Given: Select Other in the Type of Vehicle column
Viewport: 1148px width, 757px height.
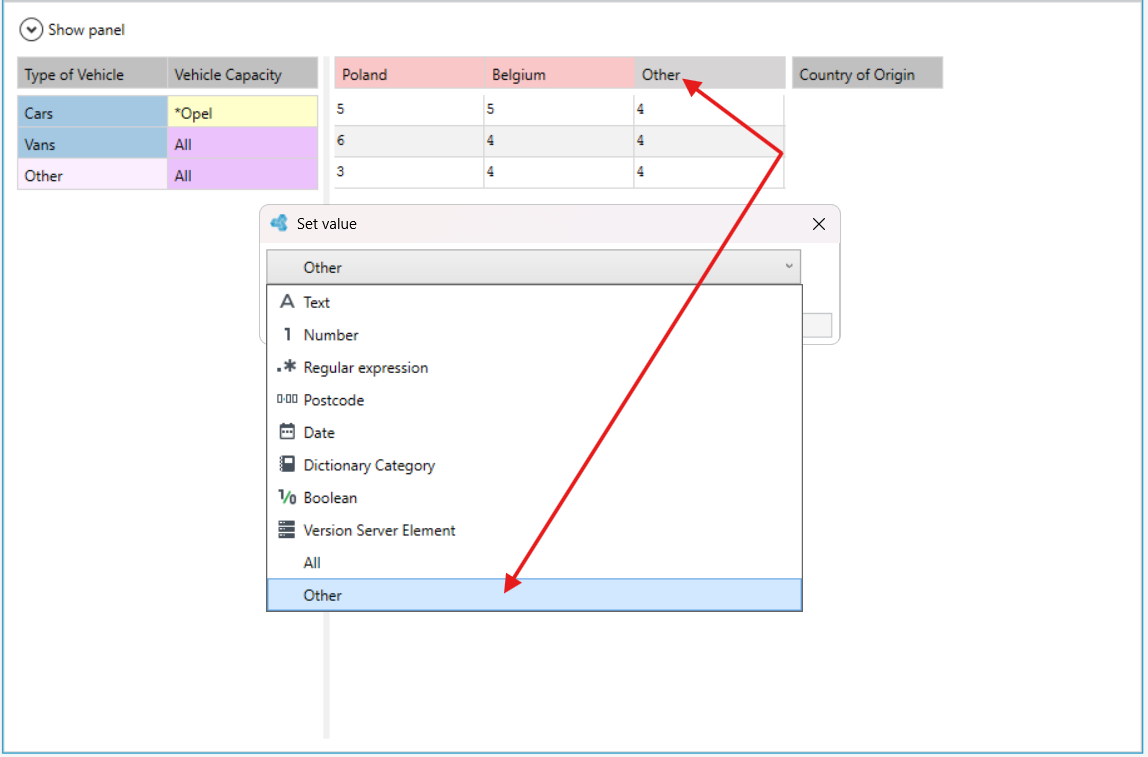Looking at the screenshot, I should tap(92, 175).
